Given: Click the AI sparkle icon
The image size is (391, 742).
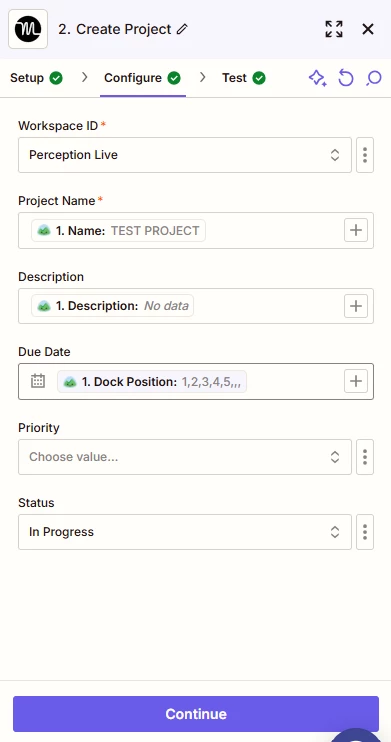Looking at the screenshot, I should point(318,78).
